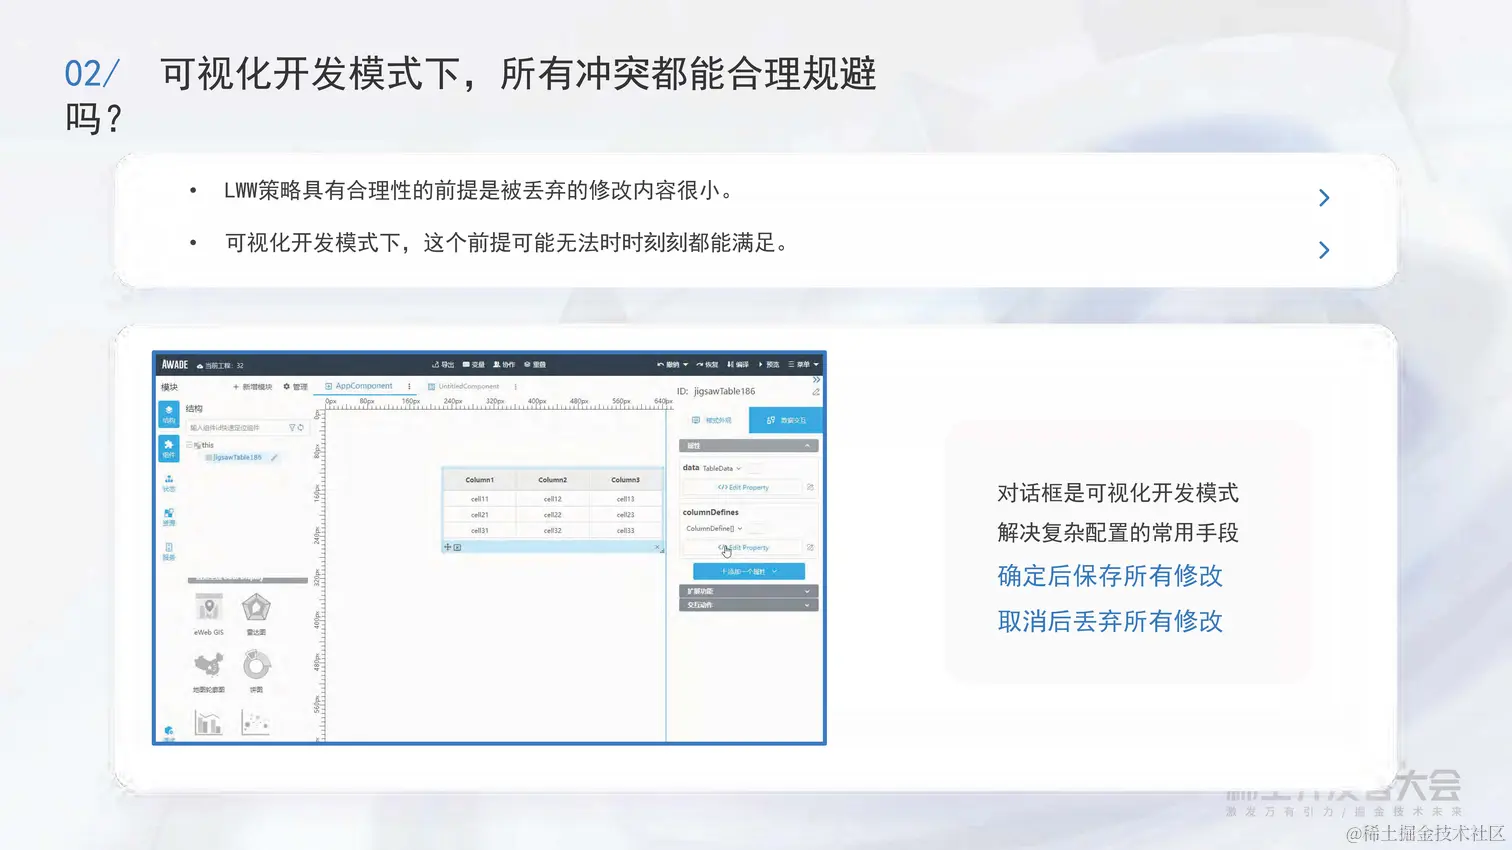
Task: Pick the 雷达图 radar chart component
Action: [x=256, y=607]
